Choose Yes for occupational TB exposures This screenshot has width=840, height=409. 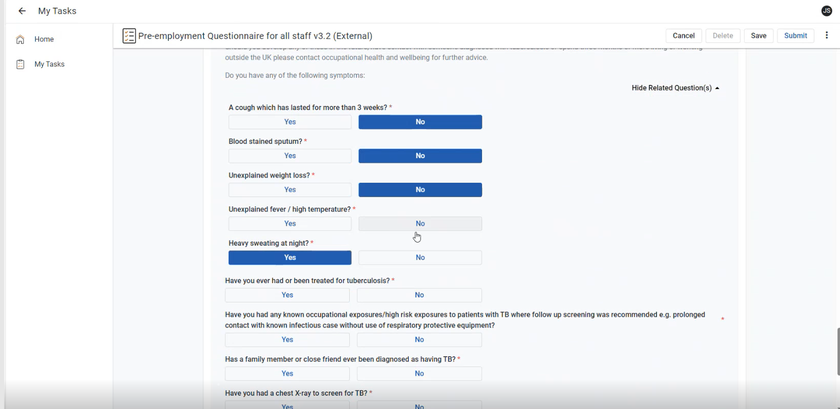(x=287, y=339)
